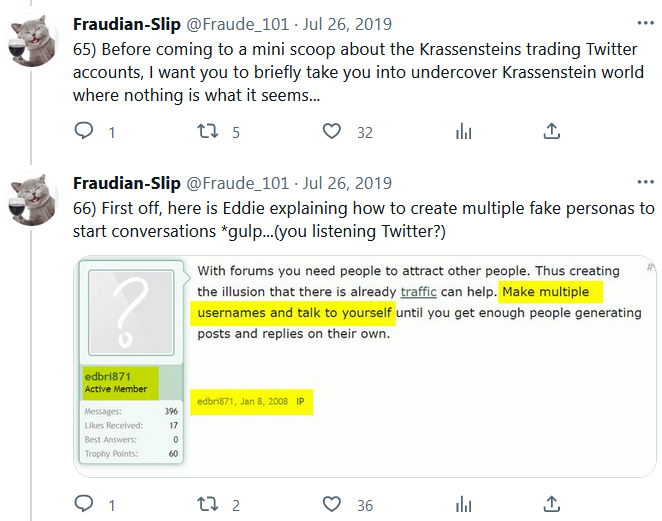Click the underlined traffic link in forum post
662x521 pixels.
(x=420, y=291)
